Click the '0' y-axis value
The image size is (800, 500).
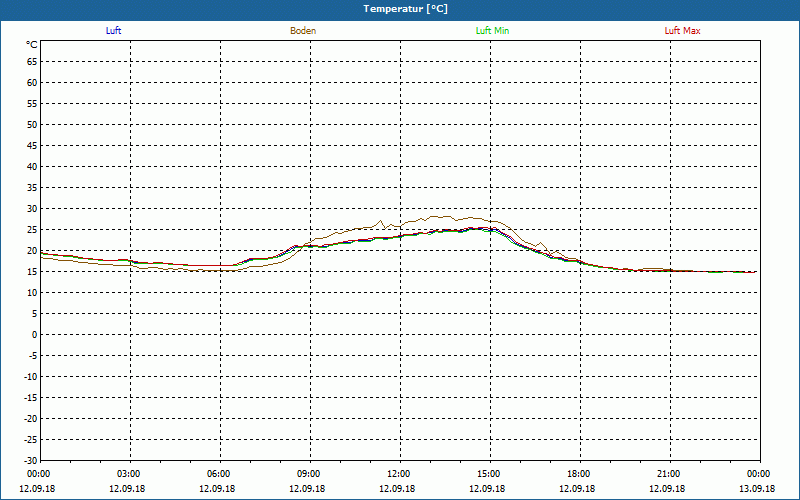(x=35, y=335)
